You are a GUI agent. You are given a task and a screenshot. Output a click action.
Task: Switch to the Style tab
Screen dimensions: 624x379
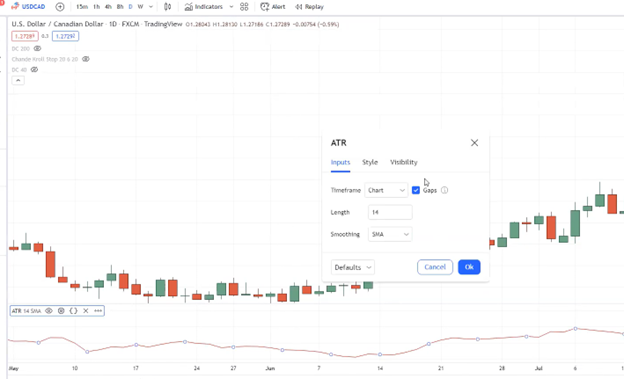(370, 162)
